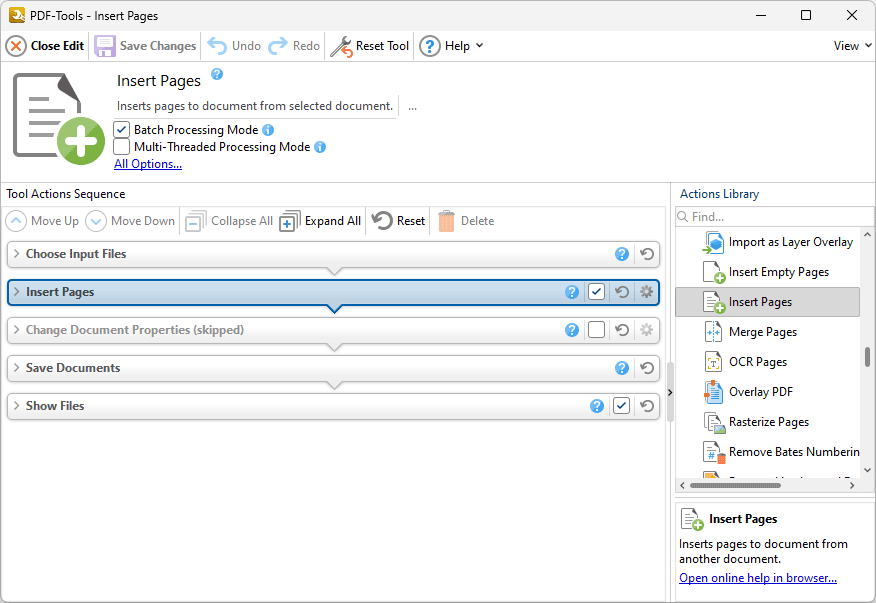Expand the Save Documents step
Screen dimensions: 876x603
click(x=16, y=368)
